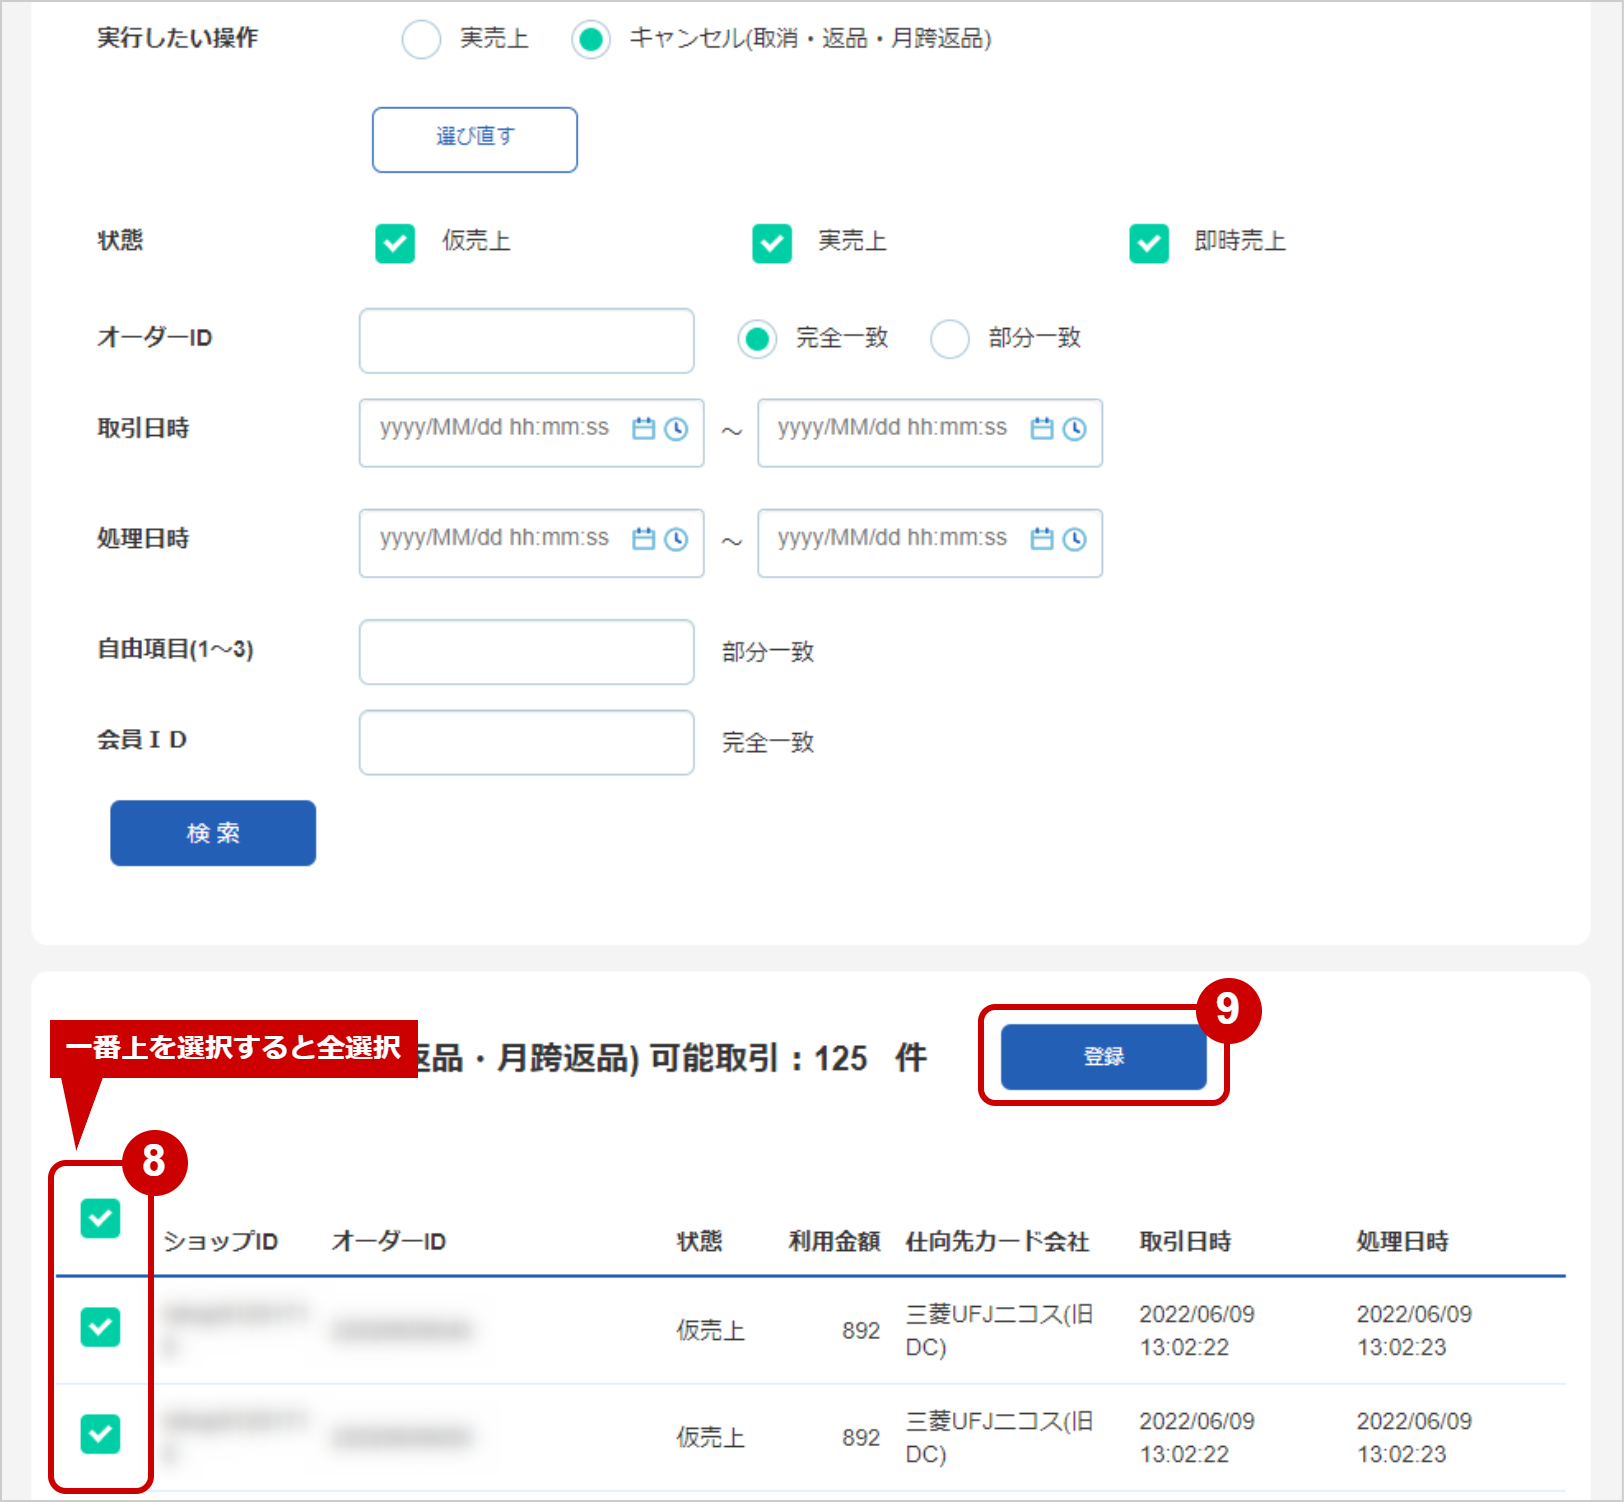Uncheck the first result row checkbox
The width and height of the screenshot is (1624, 1502).
tap(100, 1327)
